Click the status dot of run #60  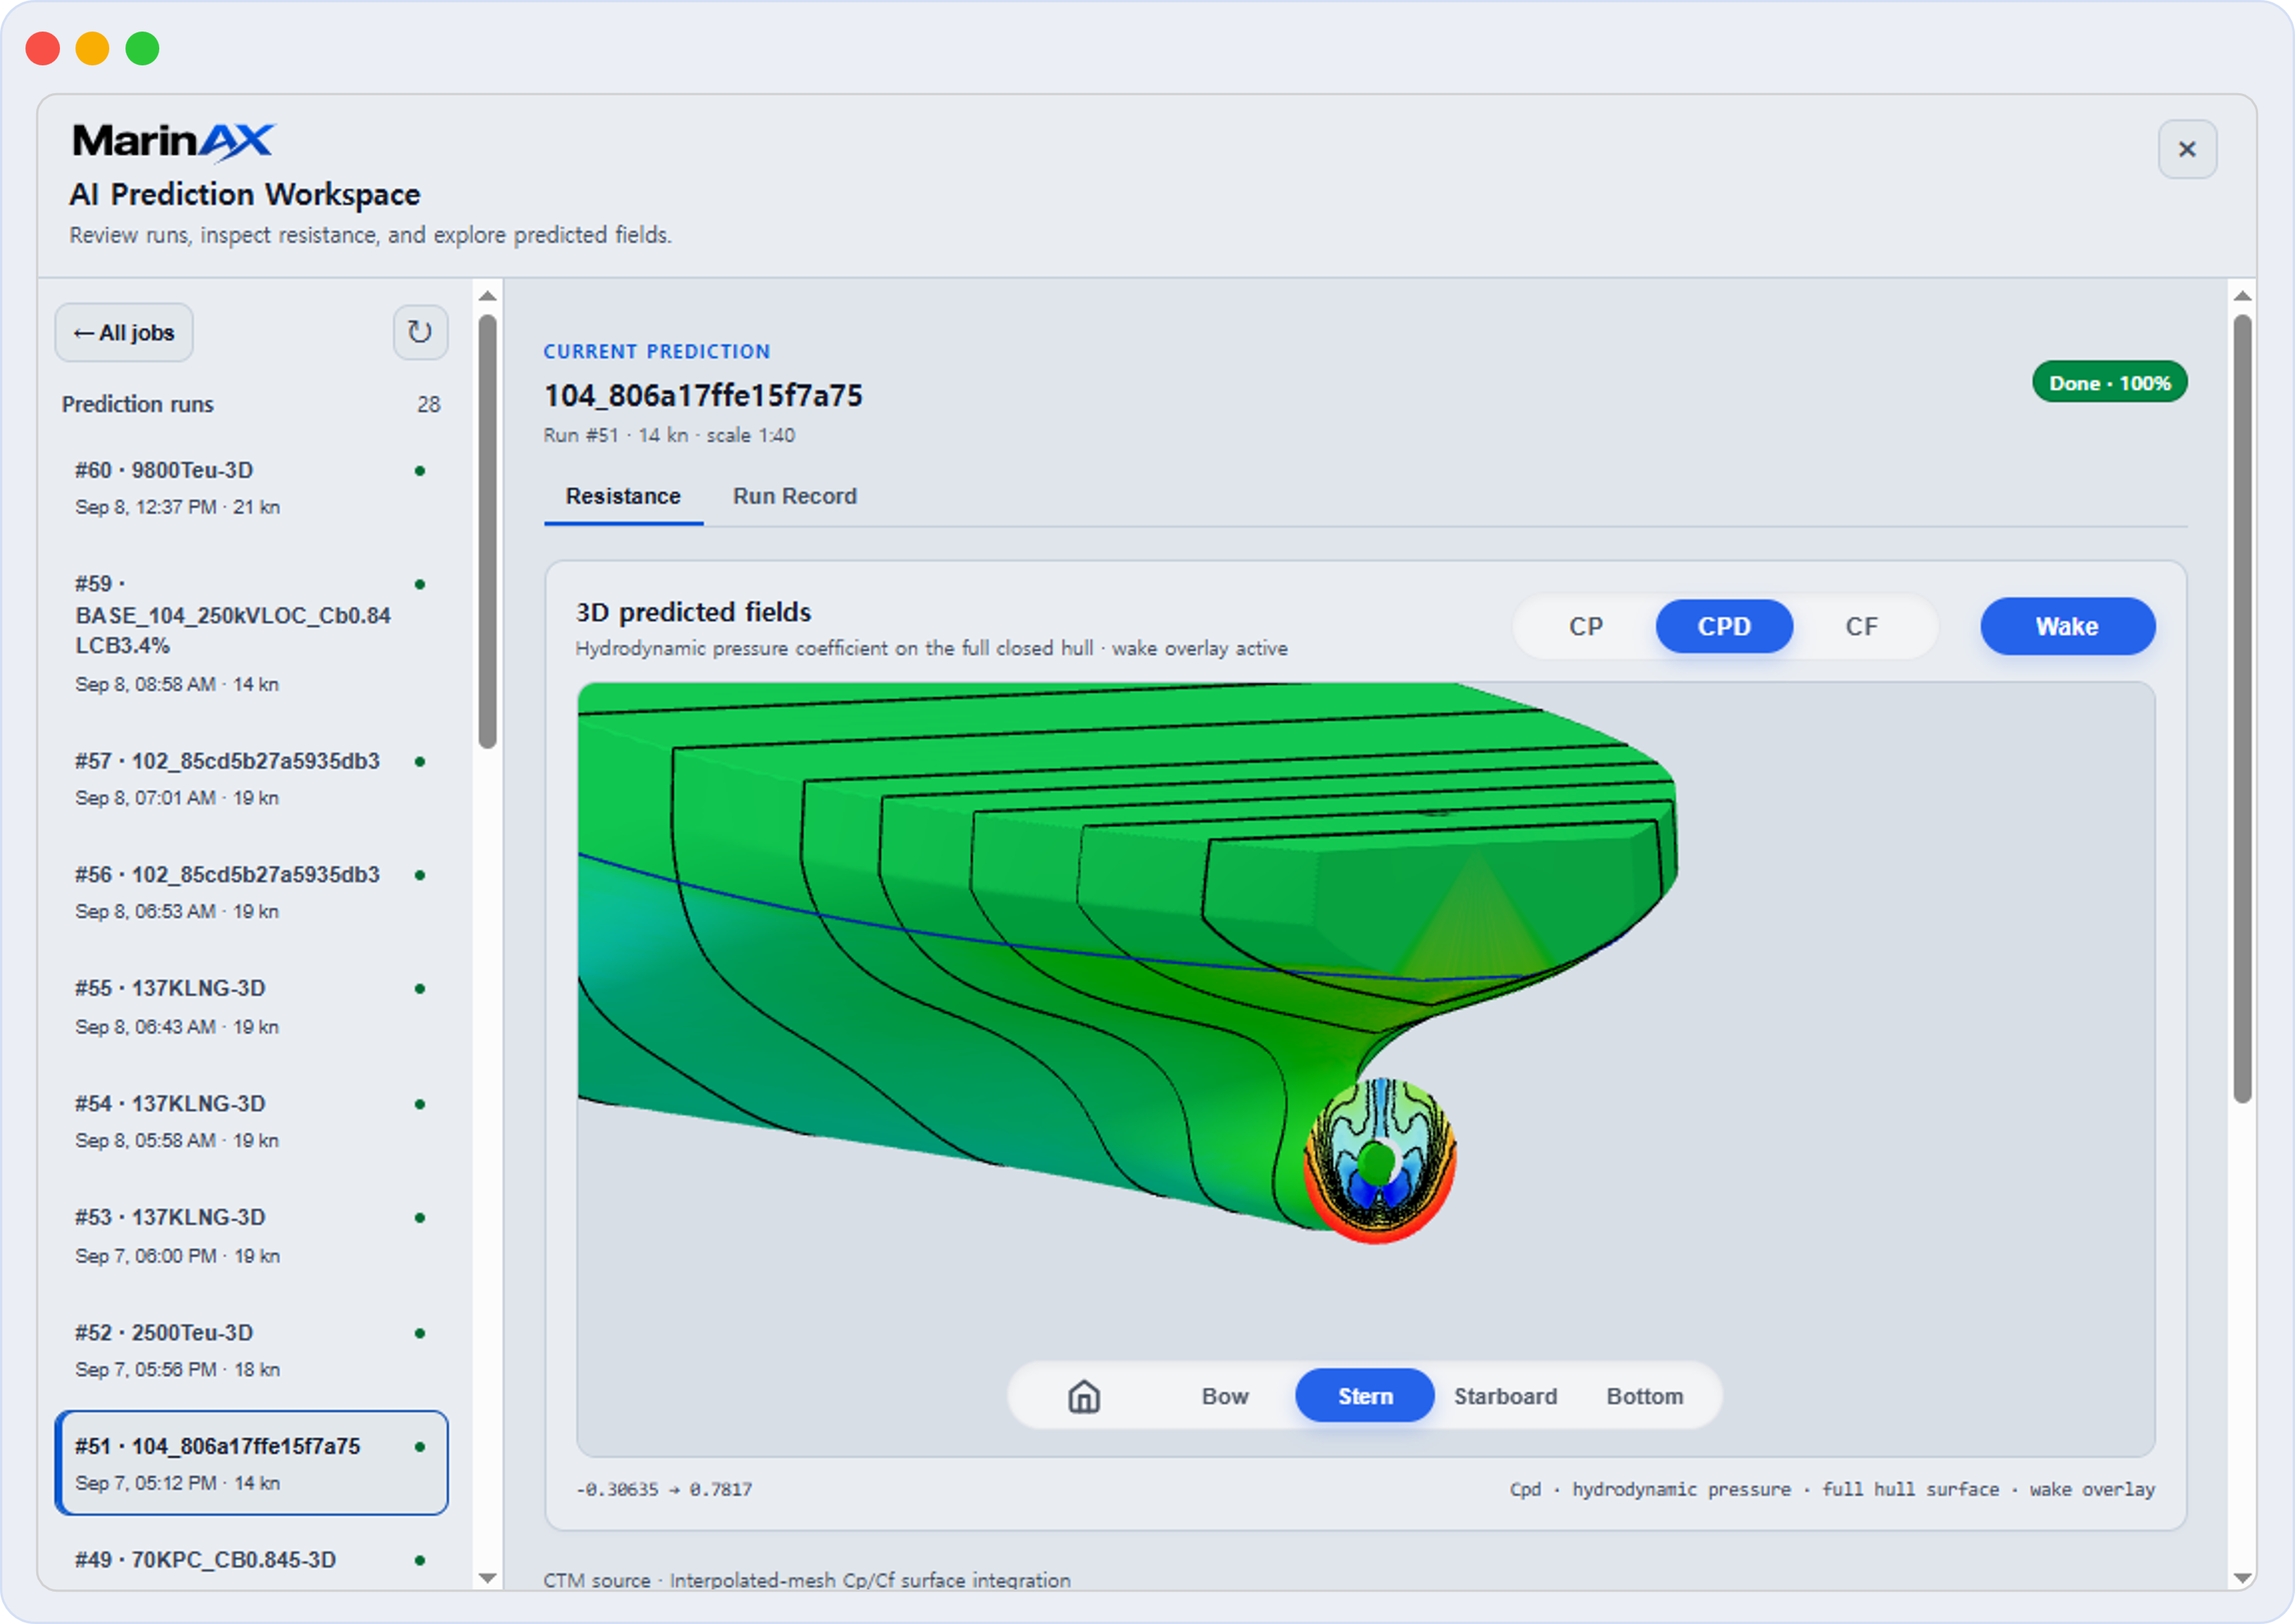click(420, 471)
